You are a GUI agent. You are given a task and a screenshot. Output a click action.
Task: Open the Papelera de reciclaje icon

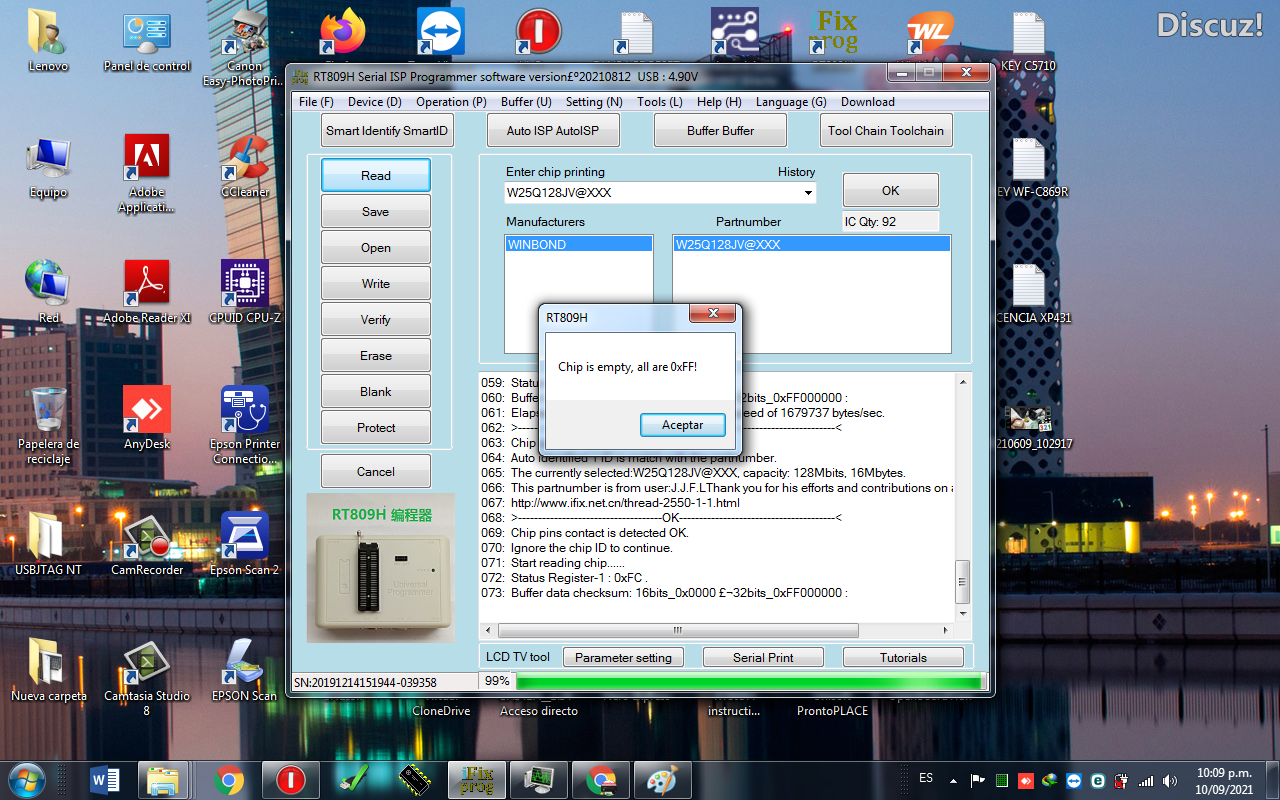(x=48, y=423)
